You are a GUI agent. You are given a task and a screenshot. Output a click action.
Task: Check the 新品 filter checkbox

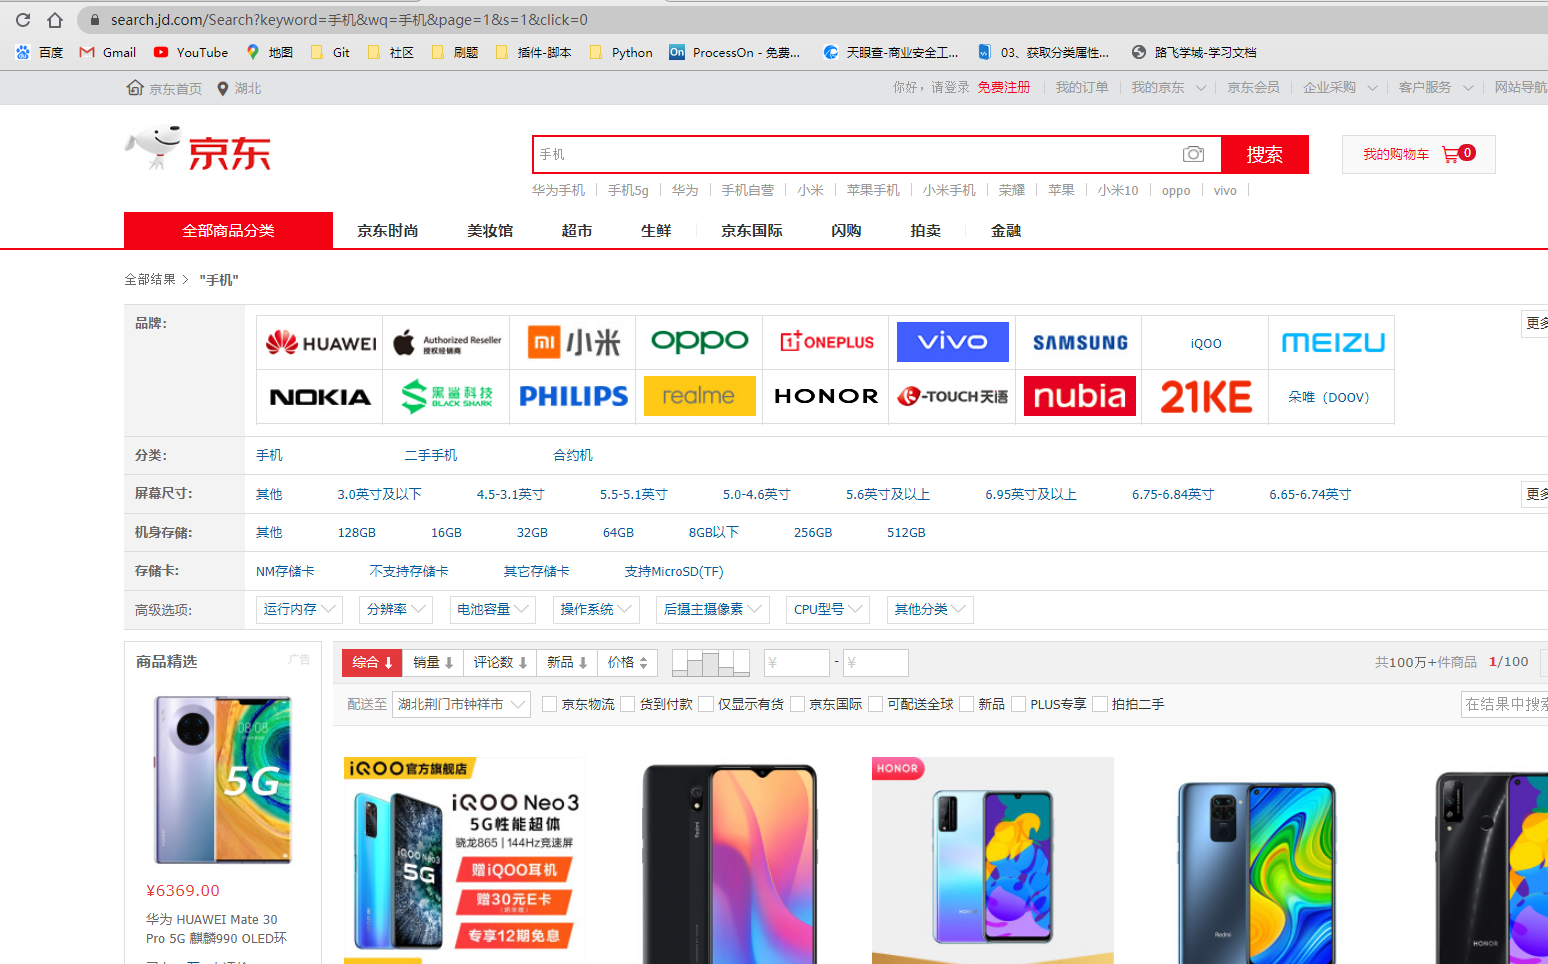pyautogui.click(x=966, y=704)
